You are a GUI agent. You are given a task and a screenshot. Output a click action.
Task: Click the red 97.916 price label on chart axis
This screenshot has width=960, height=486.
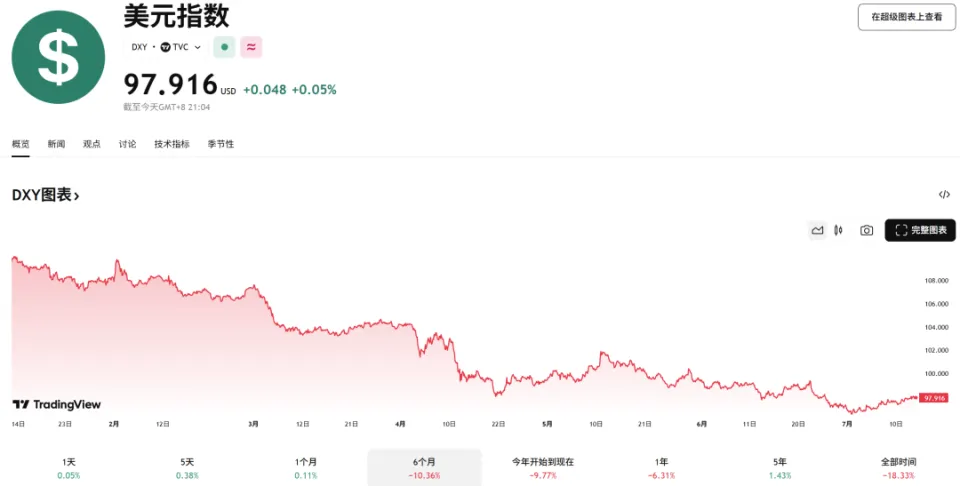point(935,398)
